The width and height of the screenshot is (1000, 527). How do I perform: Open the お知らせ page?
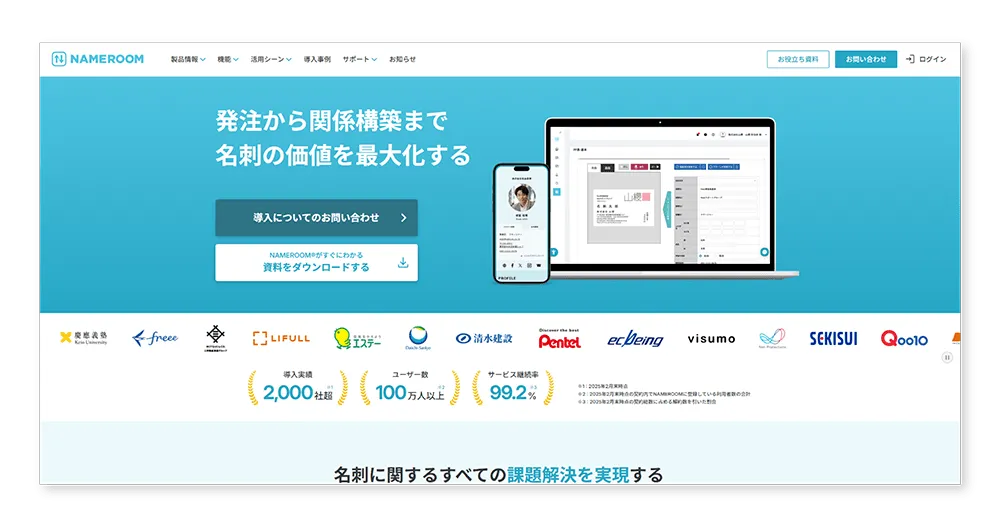pyautogui.click(x=402, y=59)
